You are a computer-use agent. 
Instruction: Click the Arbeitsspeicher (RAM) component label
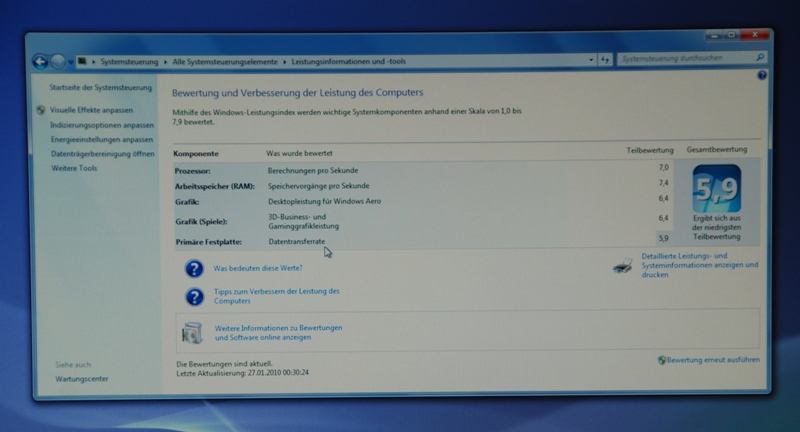215,186
